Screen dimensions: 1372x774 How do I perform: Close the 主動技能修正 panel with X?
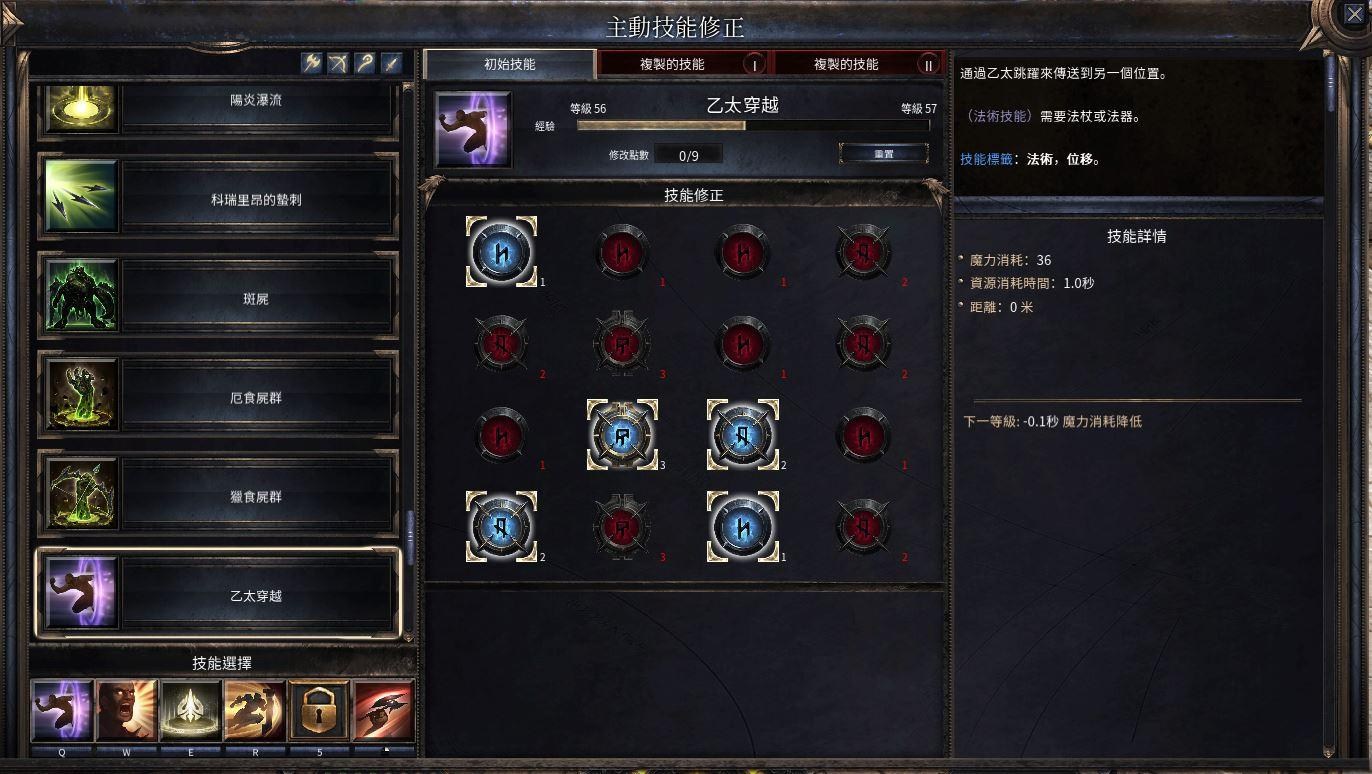(1352, 15)
